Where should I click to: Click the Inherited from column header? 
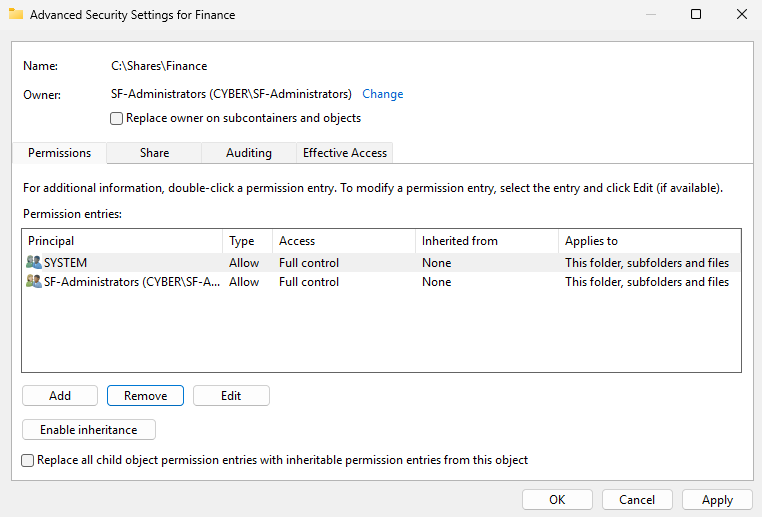[x=485, y=241]
